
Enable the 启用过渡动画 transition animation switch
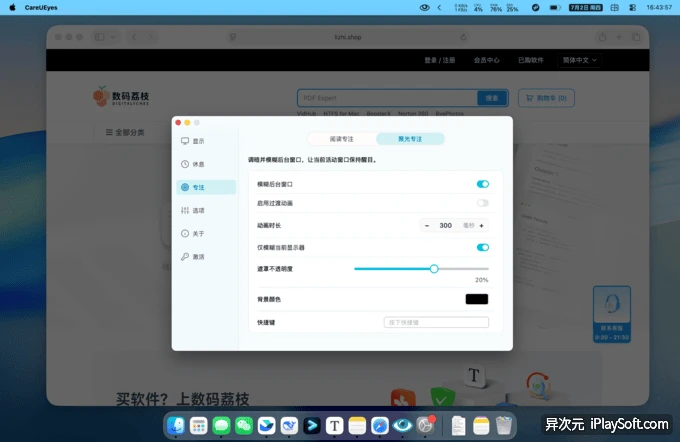click(482, 203)
